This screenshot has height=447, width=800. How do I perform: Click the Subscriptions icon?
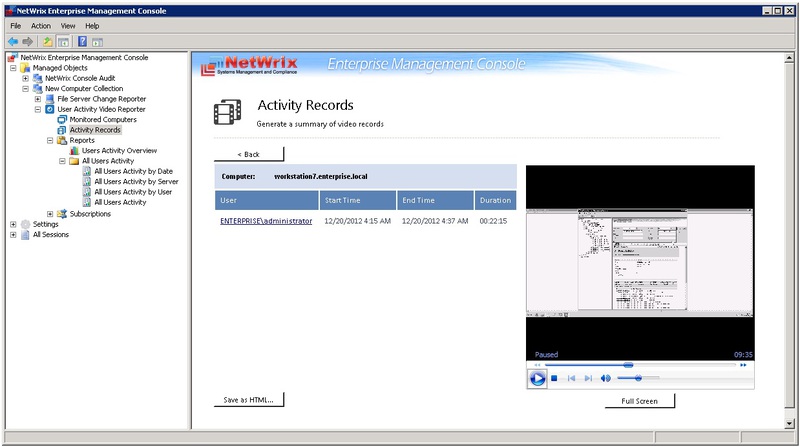[62, 214]
